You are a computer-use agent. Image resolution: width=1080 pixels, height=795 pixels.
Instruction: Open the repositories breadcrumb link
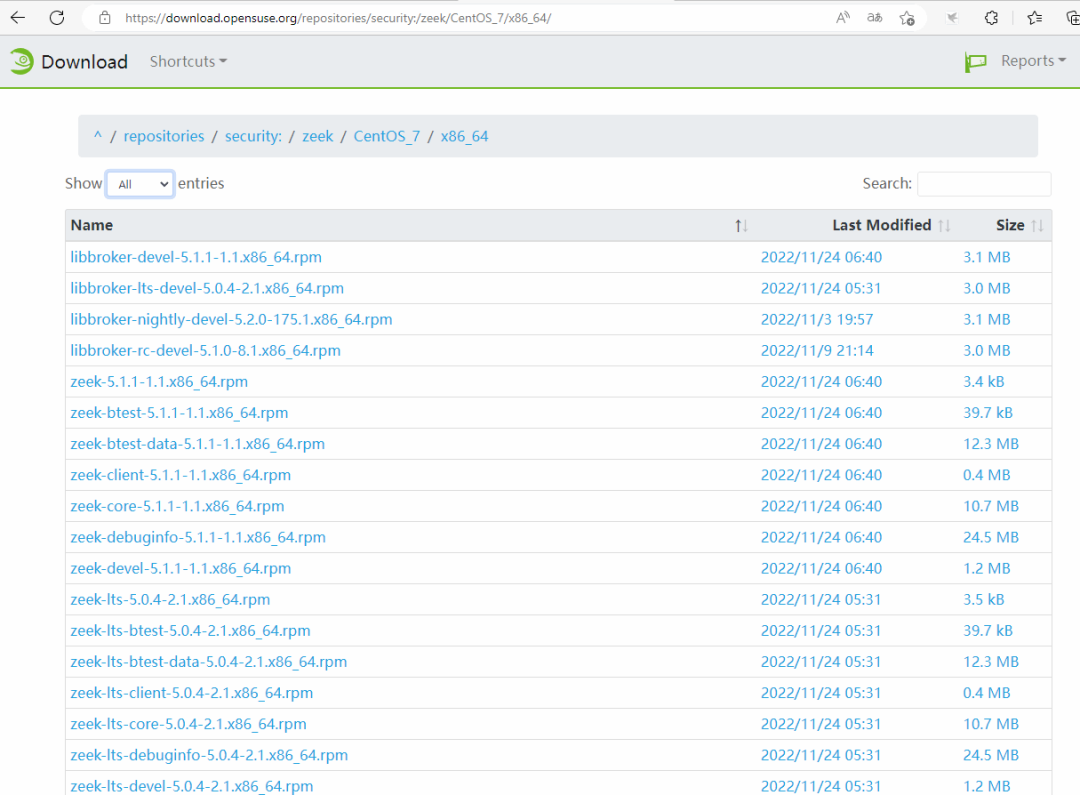tap(164, 136)
